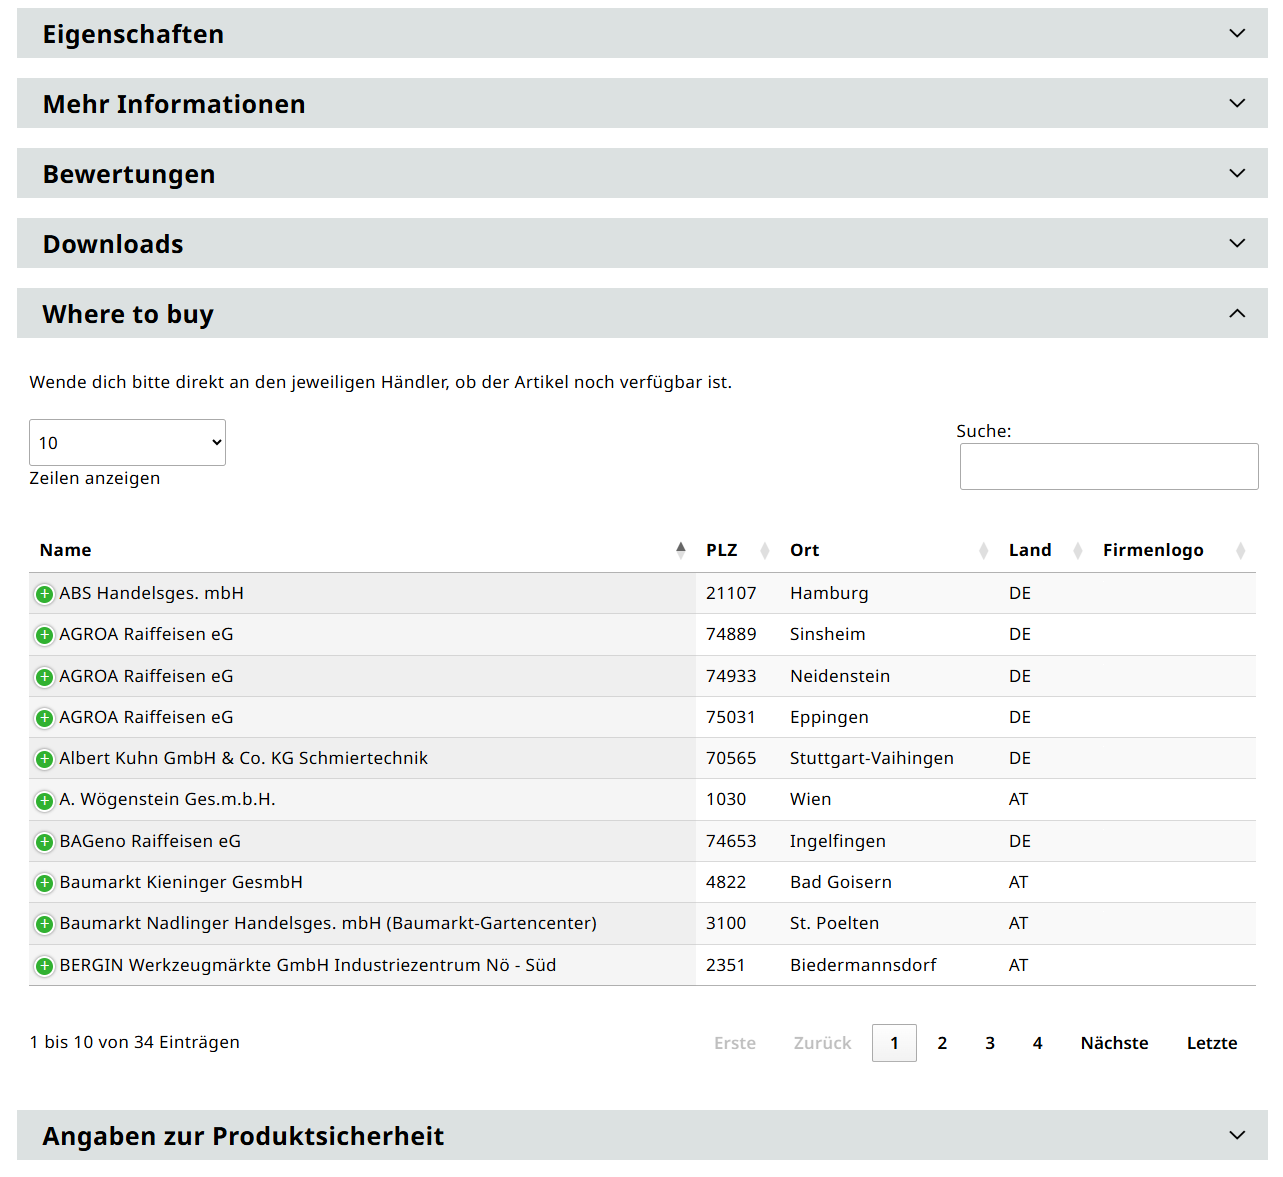Click the '1 bis 10 von 34 Einträgen' info text
This screenshot has width=1283, height=1177.
(135, 1042)
